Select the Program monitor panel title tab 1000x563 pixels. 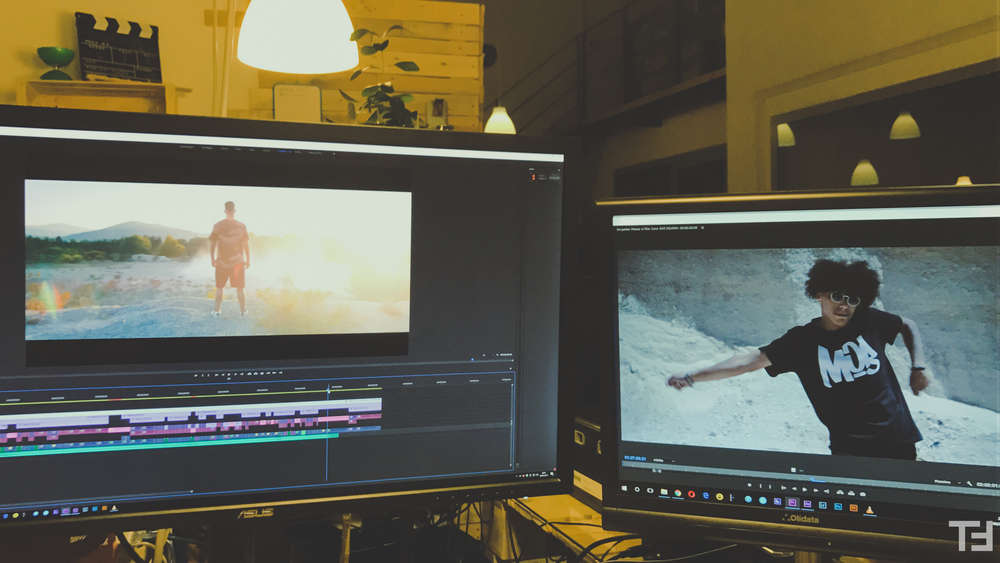point(657,228)
